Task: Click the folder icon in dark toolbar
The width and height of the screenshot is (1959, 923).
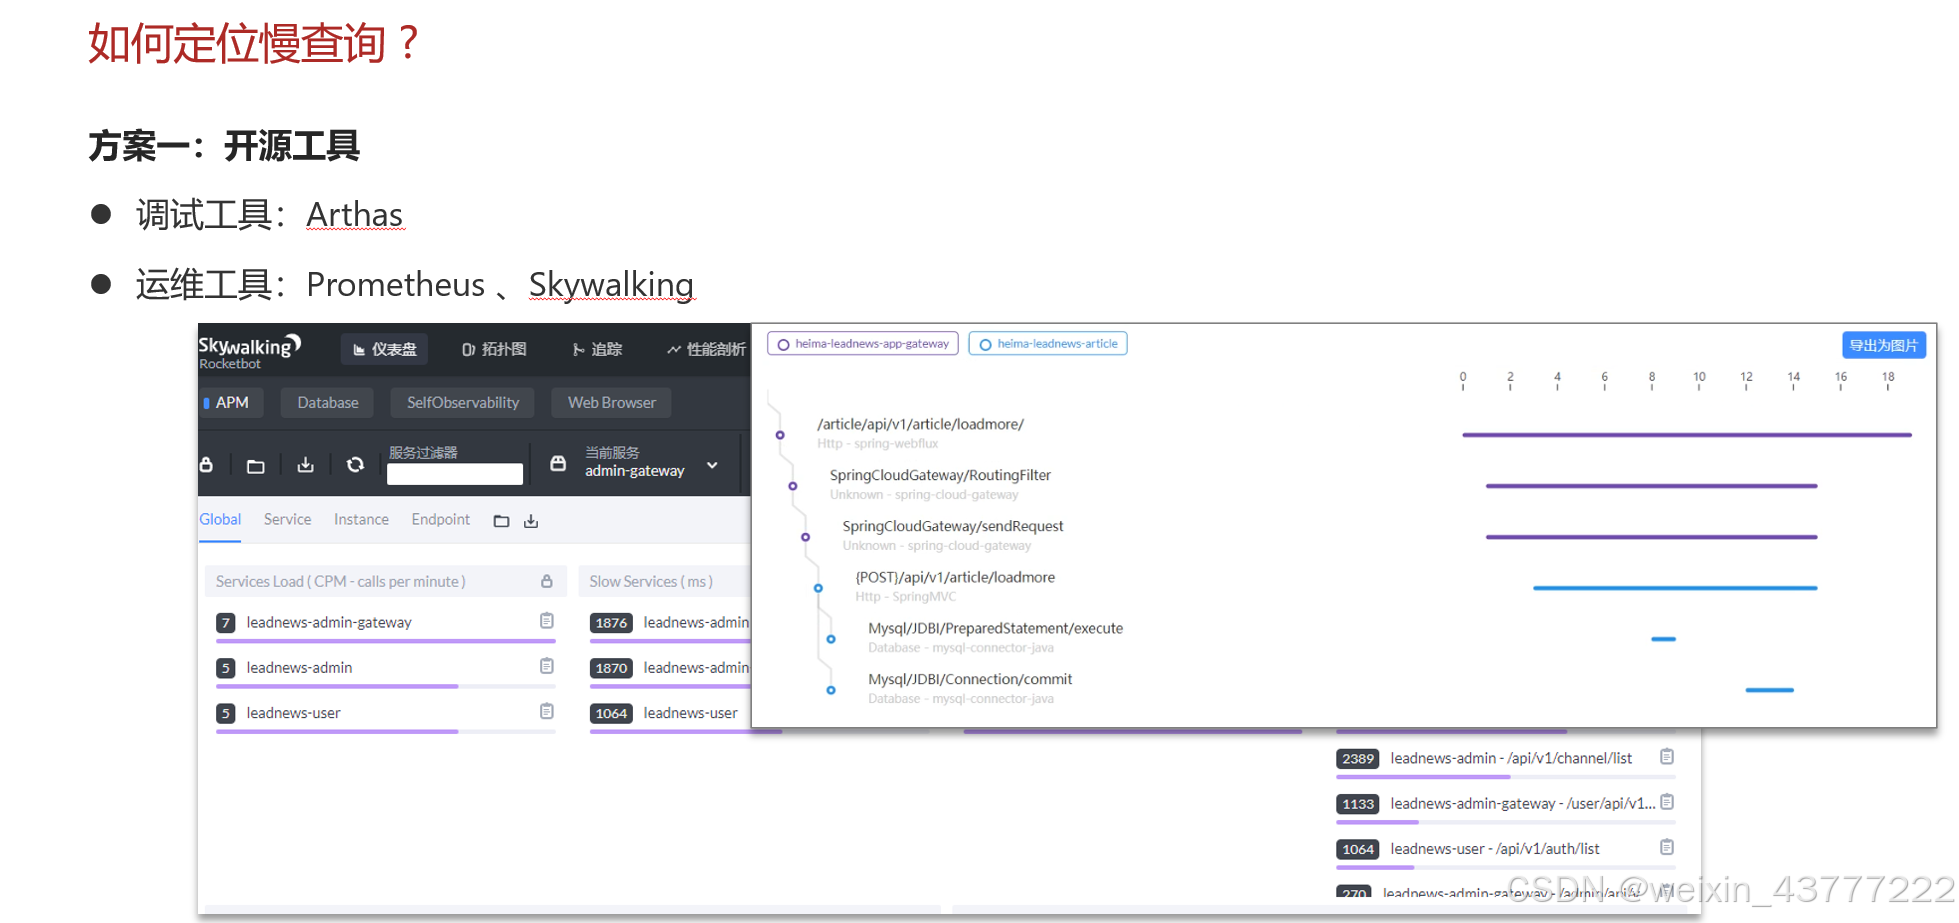Action: 256,466
